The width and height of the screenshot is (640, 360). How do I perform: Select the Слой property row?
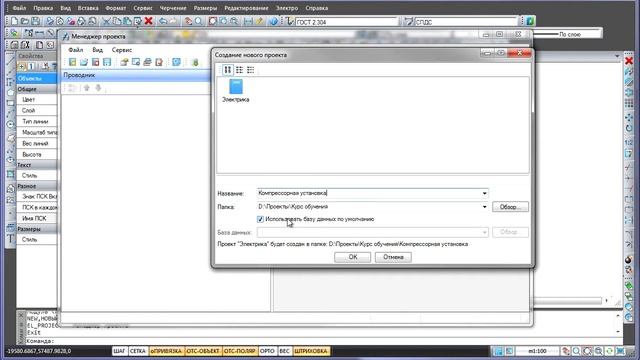pos(37,111)
